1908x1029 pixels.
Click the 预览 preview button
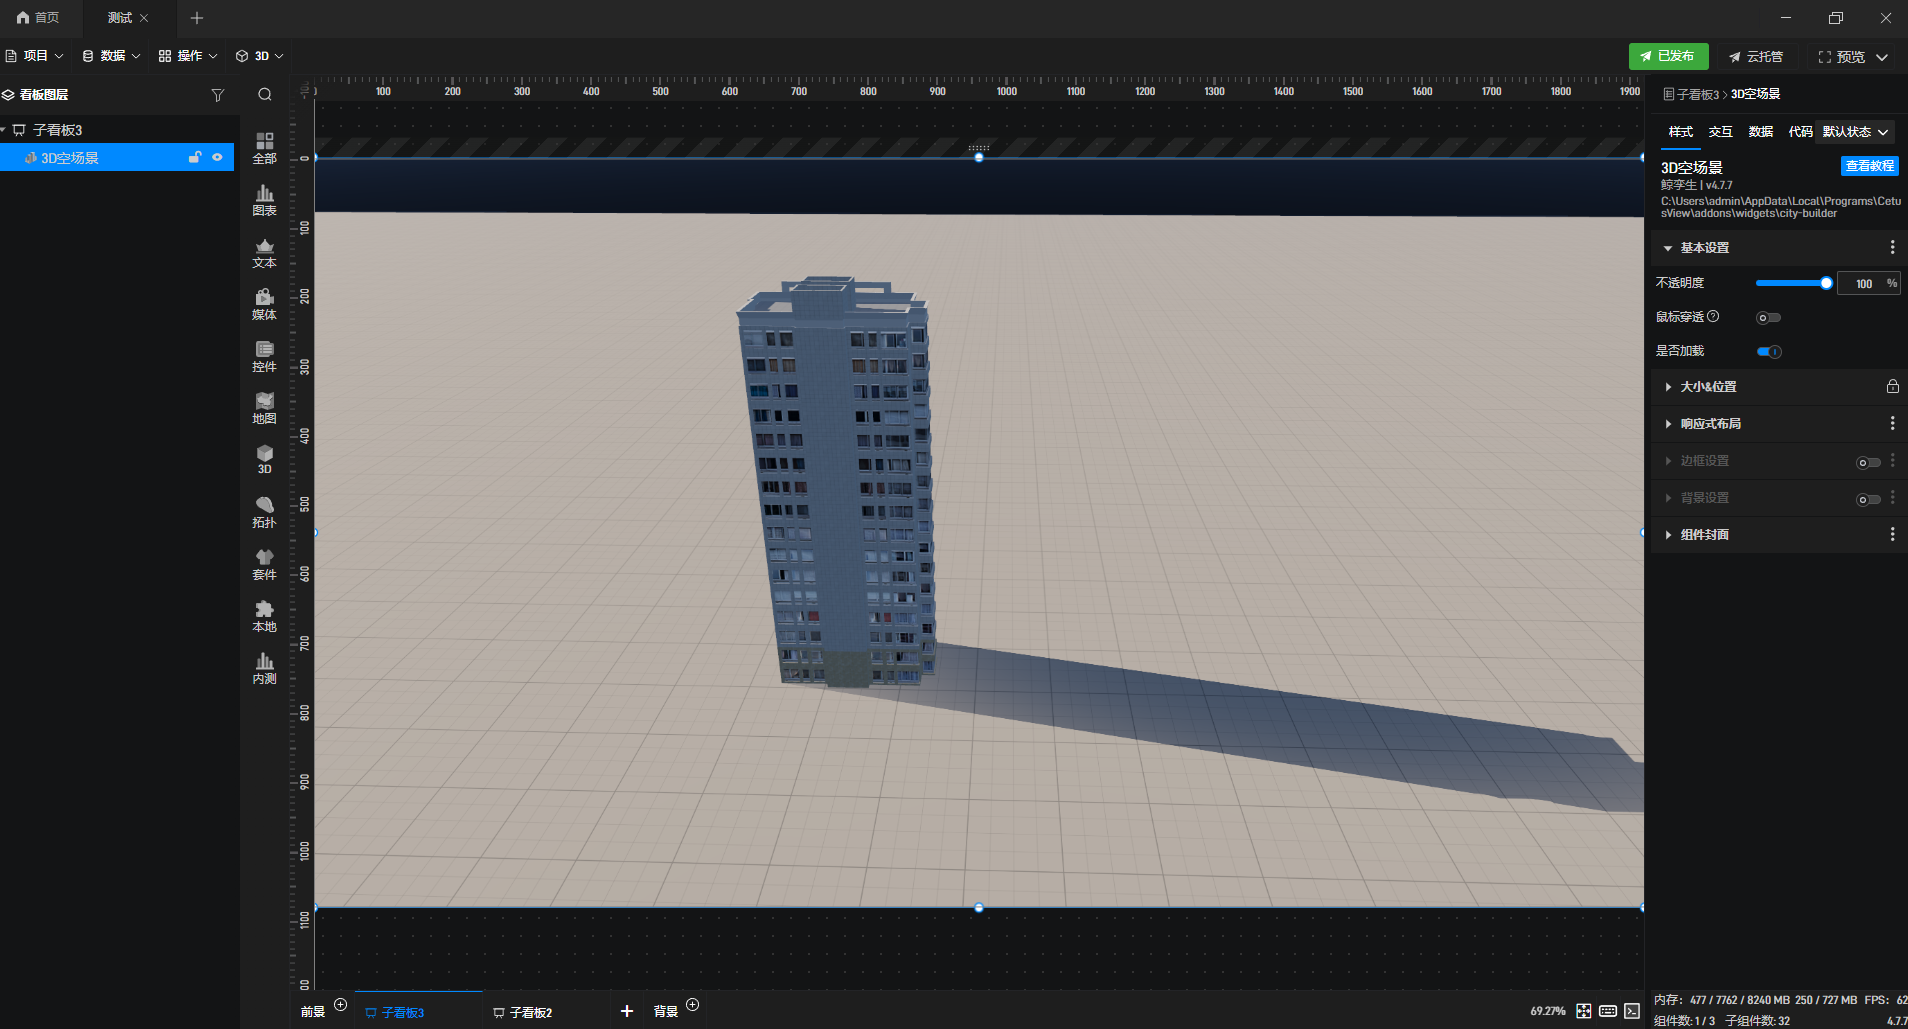[1842, 57]
